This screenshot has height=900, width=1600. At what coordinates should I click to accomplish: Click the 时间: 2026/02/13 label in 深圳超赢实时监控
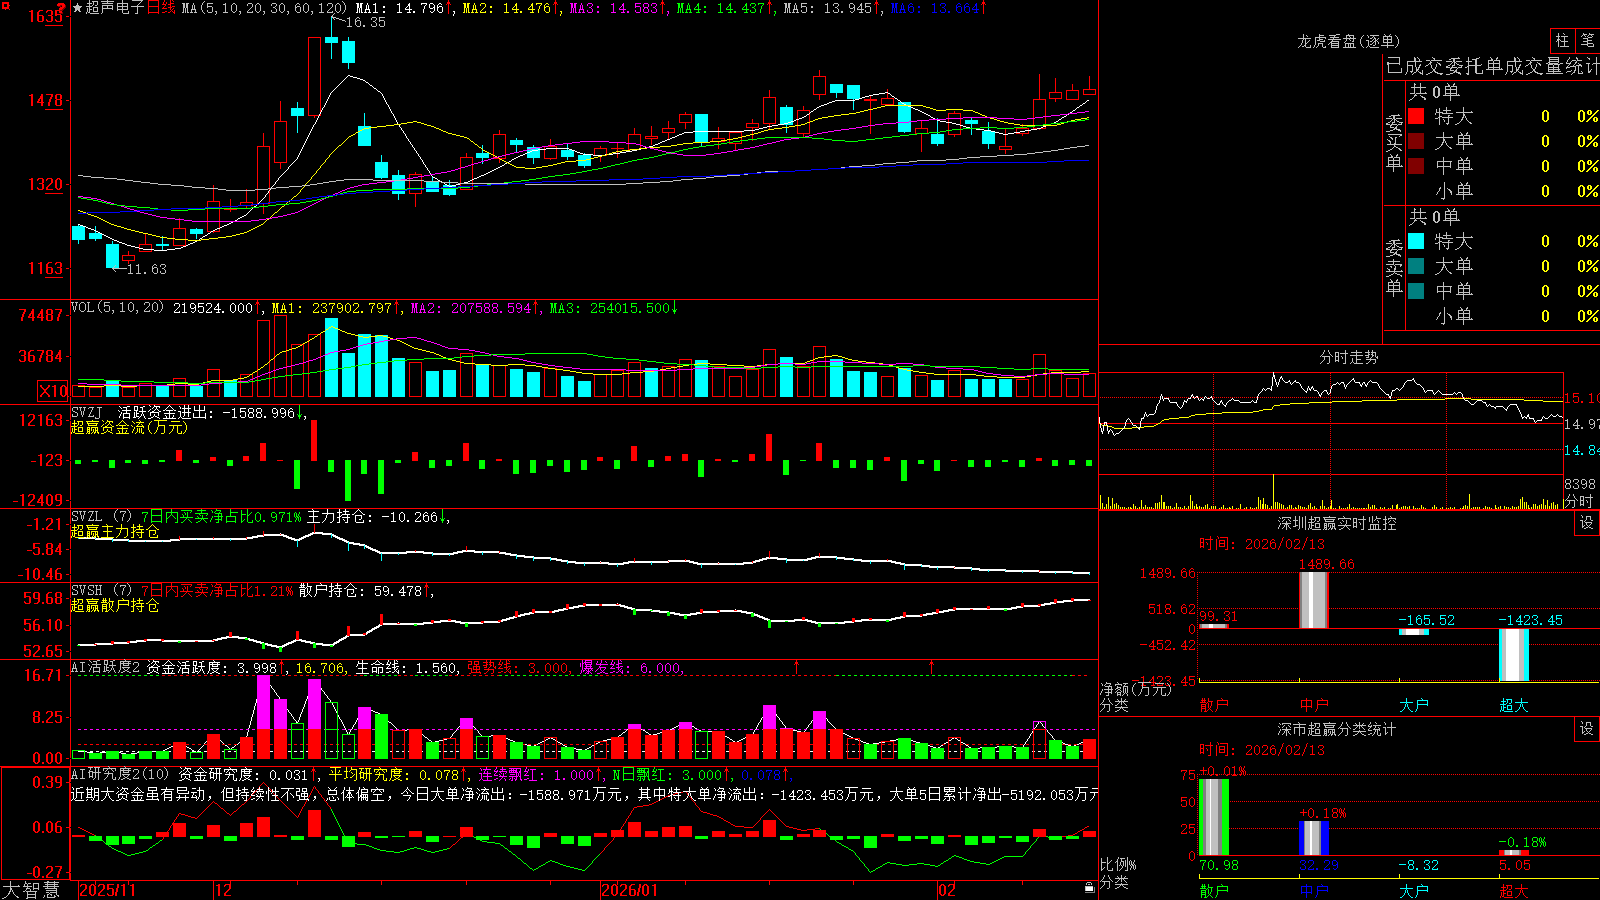(1262, 544)
